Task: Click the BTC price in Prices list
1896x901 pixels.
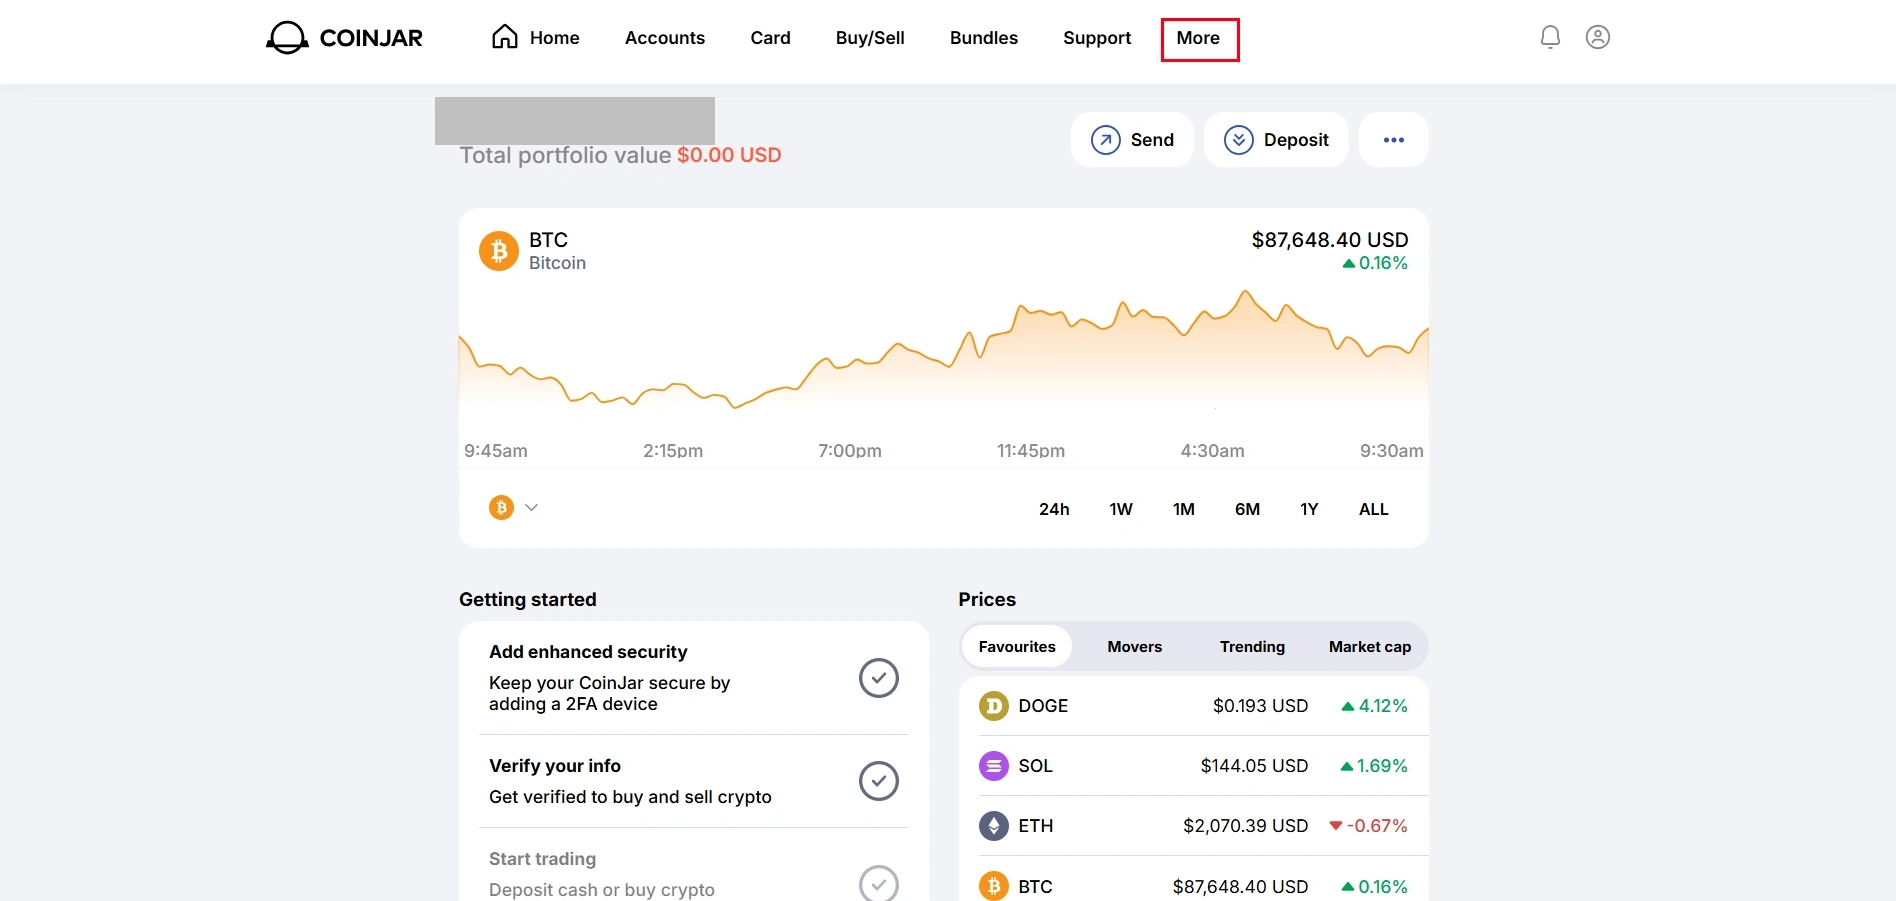Action: [1240, 887]
